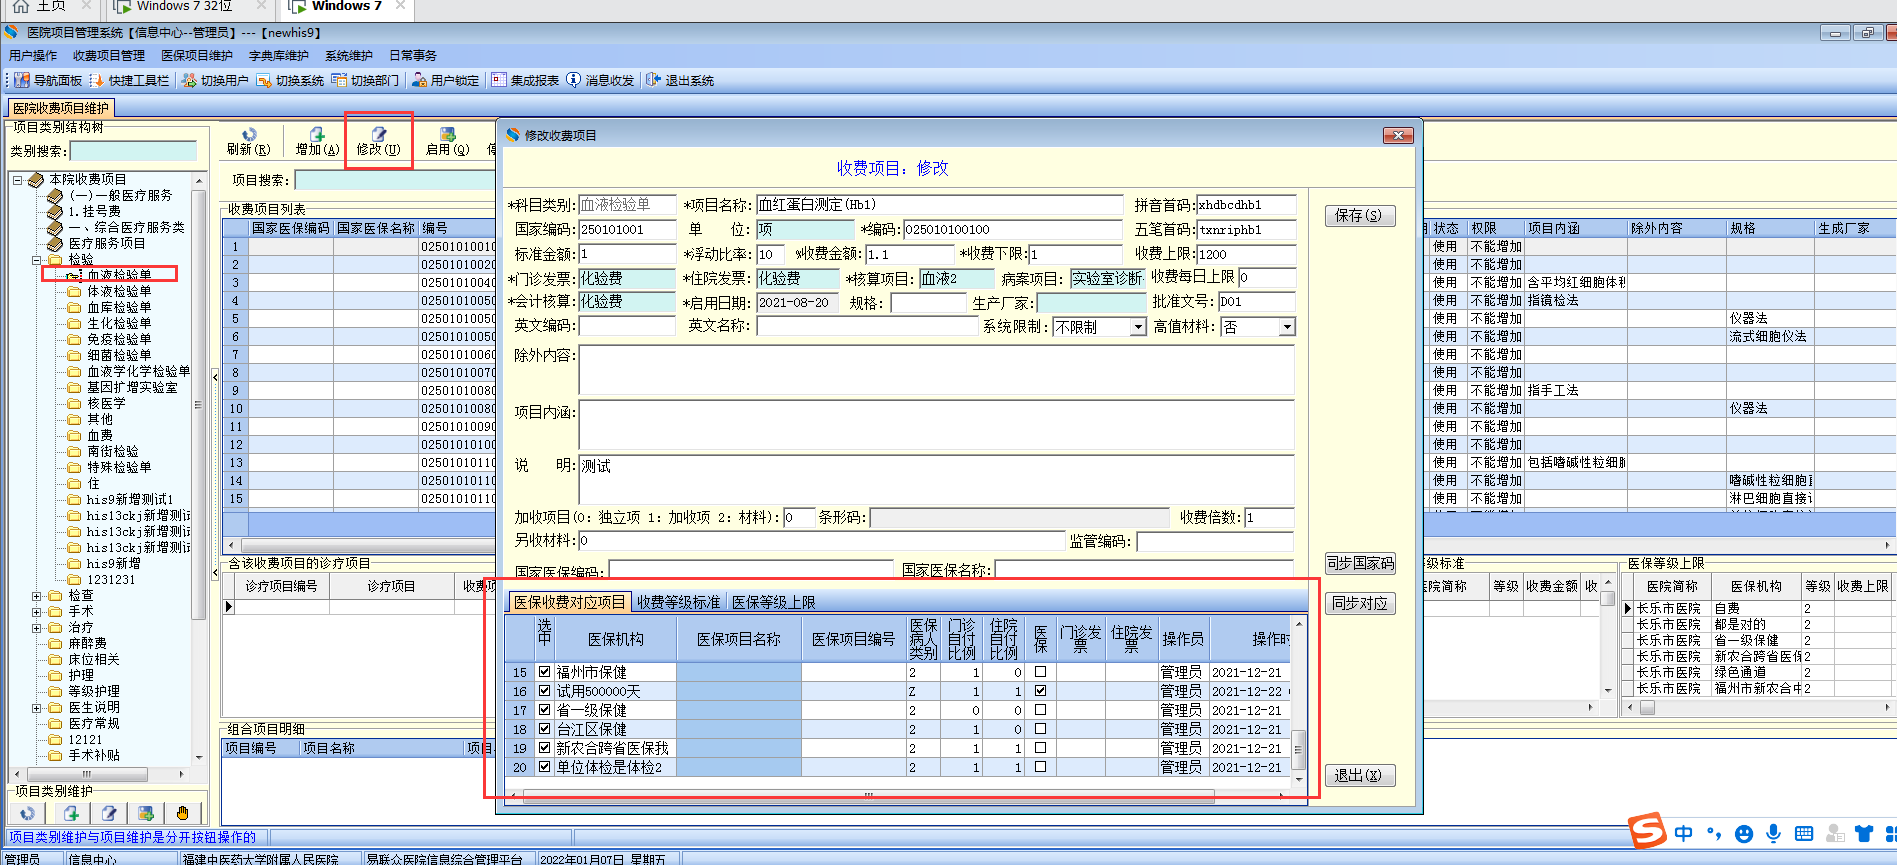
Task: Switch to 收费等级标准 tab
Action: 678,602
